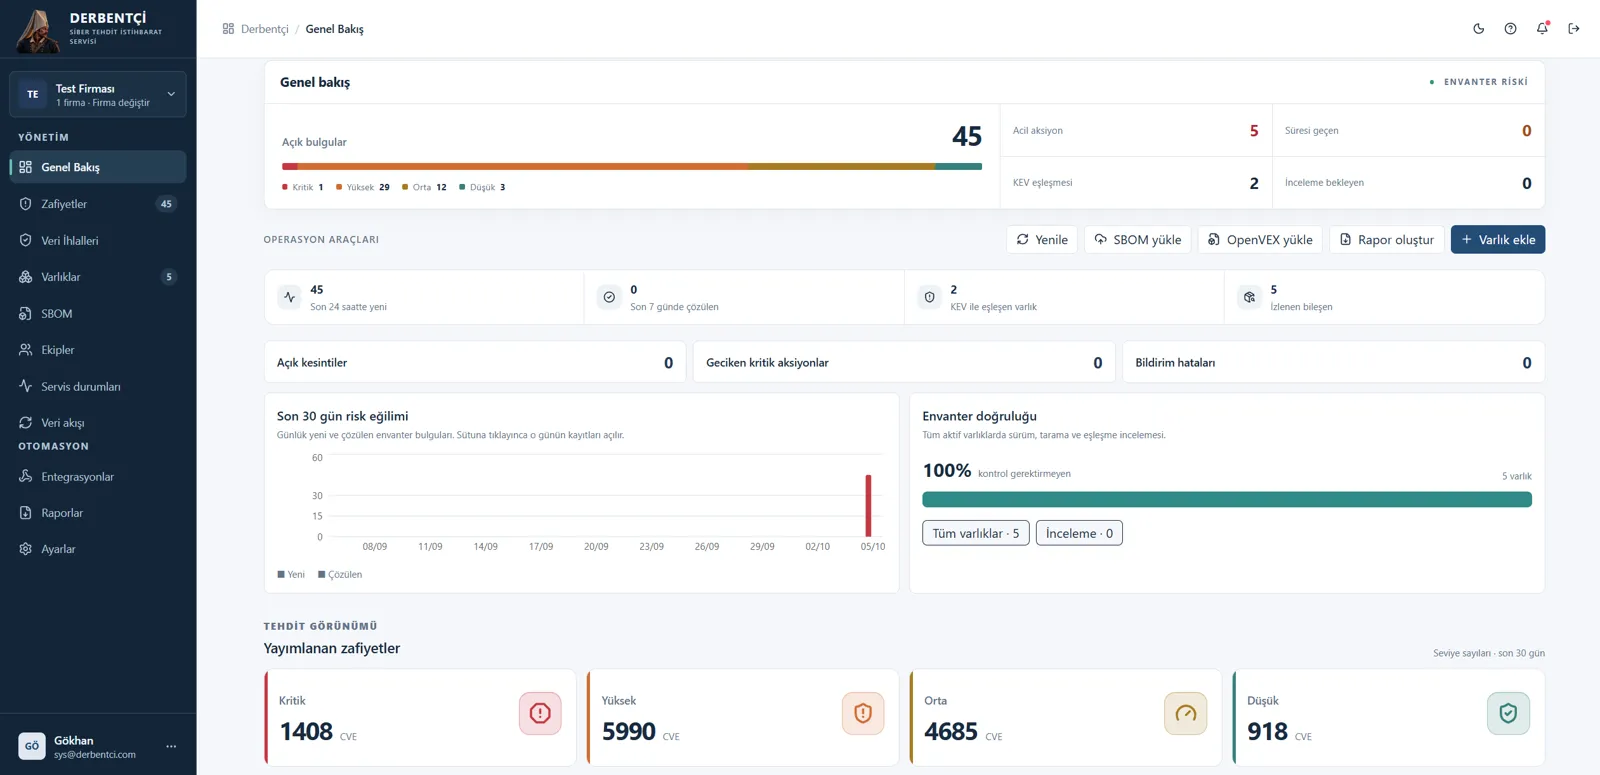Click the Derbentçi breadcrumb grid icon
Viewport: 1600px width, 775px height.
[x=228, y=29]
